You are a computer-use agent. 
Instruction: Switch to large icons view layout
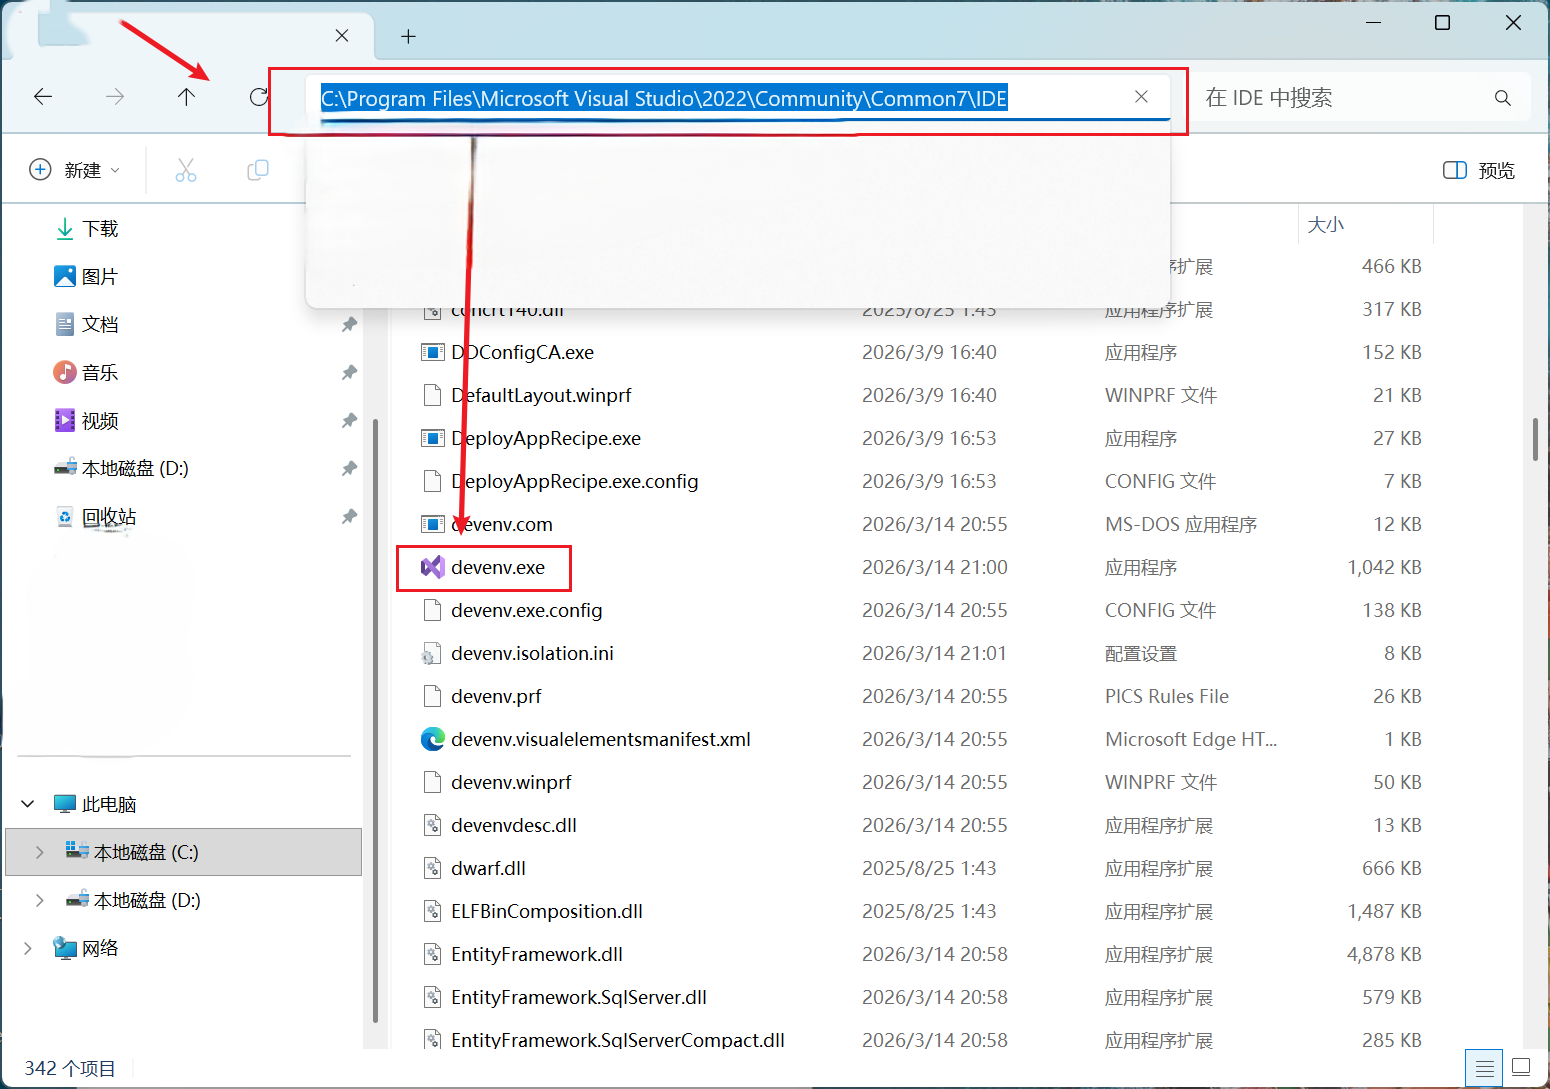pyautogui.click(x=1521, y=1069)
